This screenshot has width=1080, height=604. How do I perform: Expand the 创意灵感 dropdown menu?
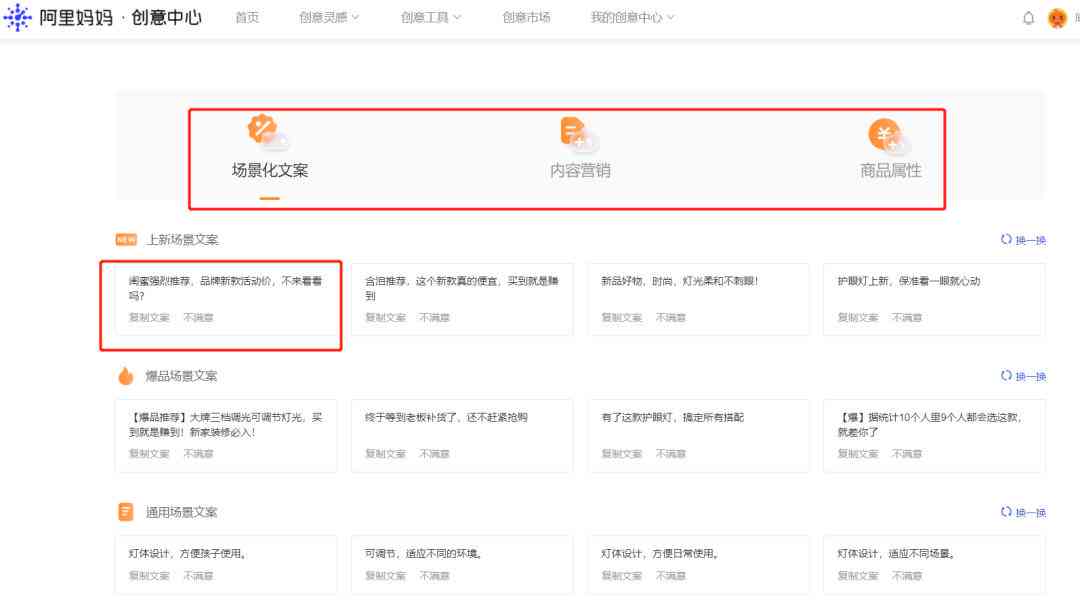[329, 17]
